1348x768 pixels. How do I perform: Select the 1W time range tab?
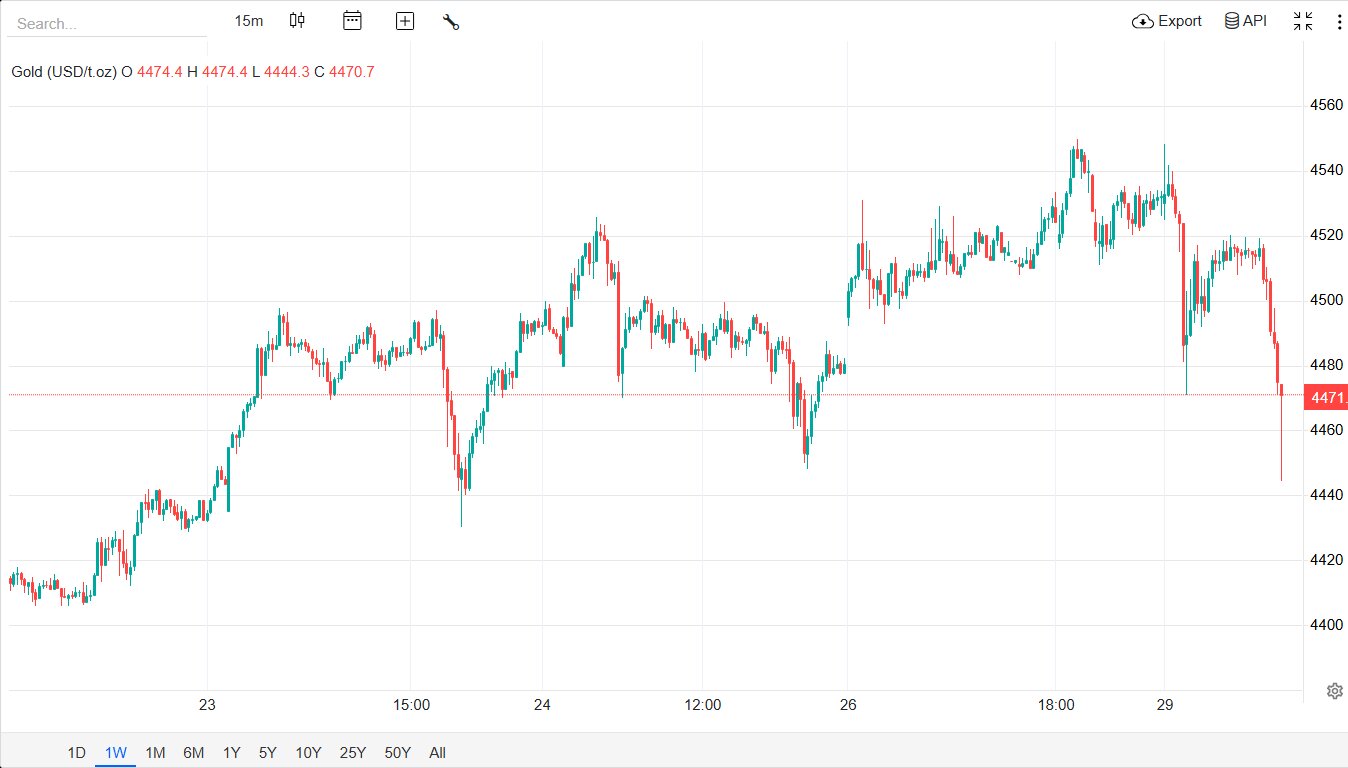tap(116, 753)
